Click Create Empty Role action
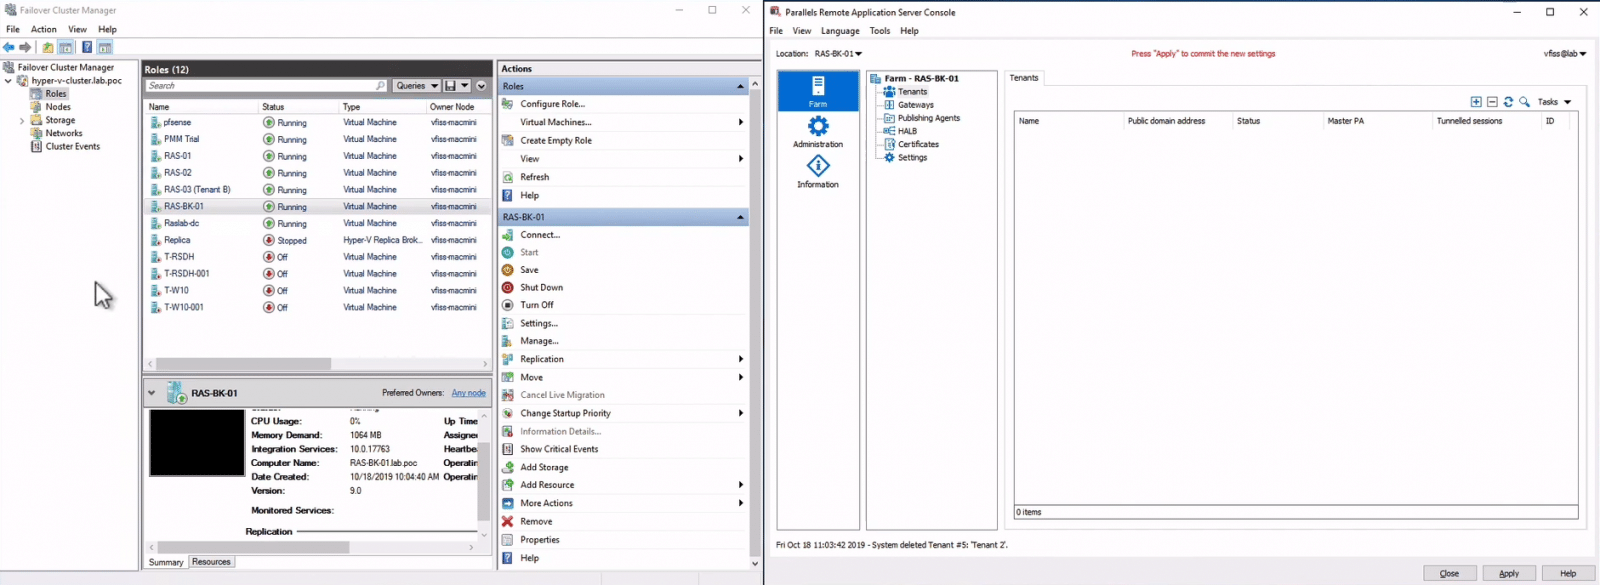 556,141
